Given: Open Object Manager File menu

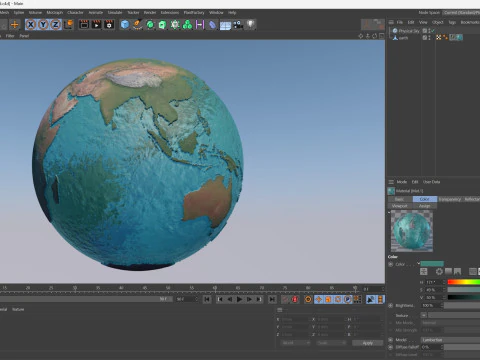Looking at the screenshot, I should click(x=400, y=22).
